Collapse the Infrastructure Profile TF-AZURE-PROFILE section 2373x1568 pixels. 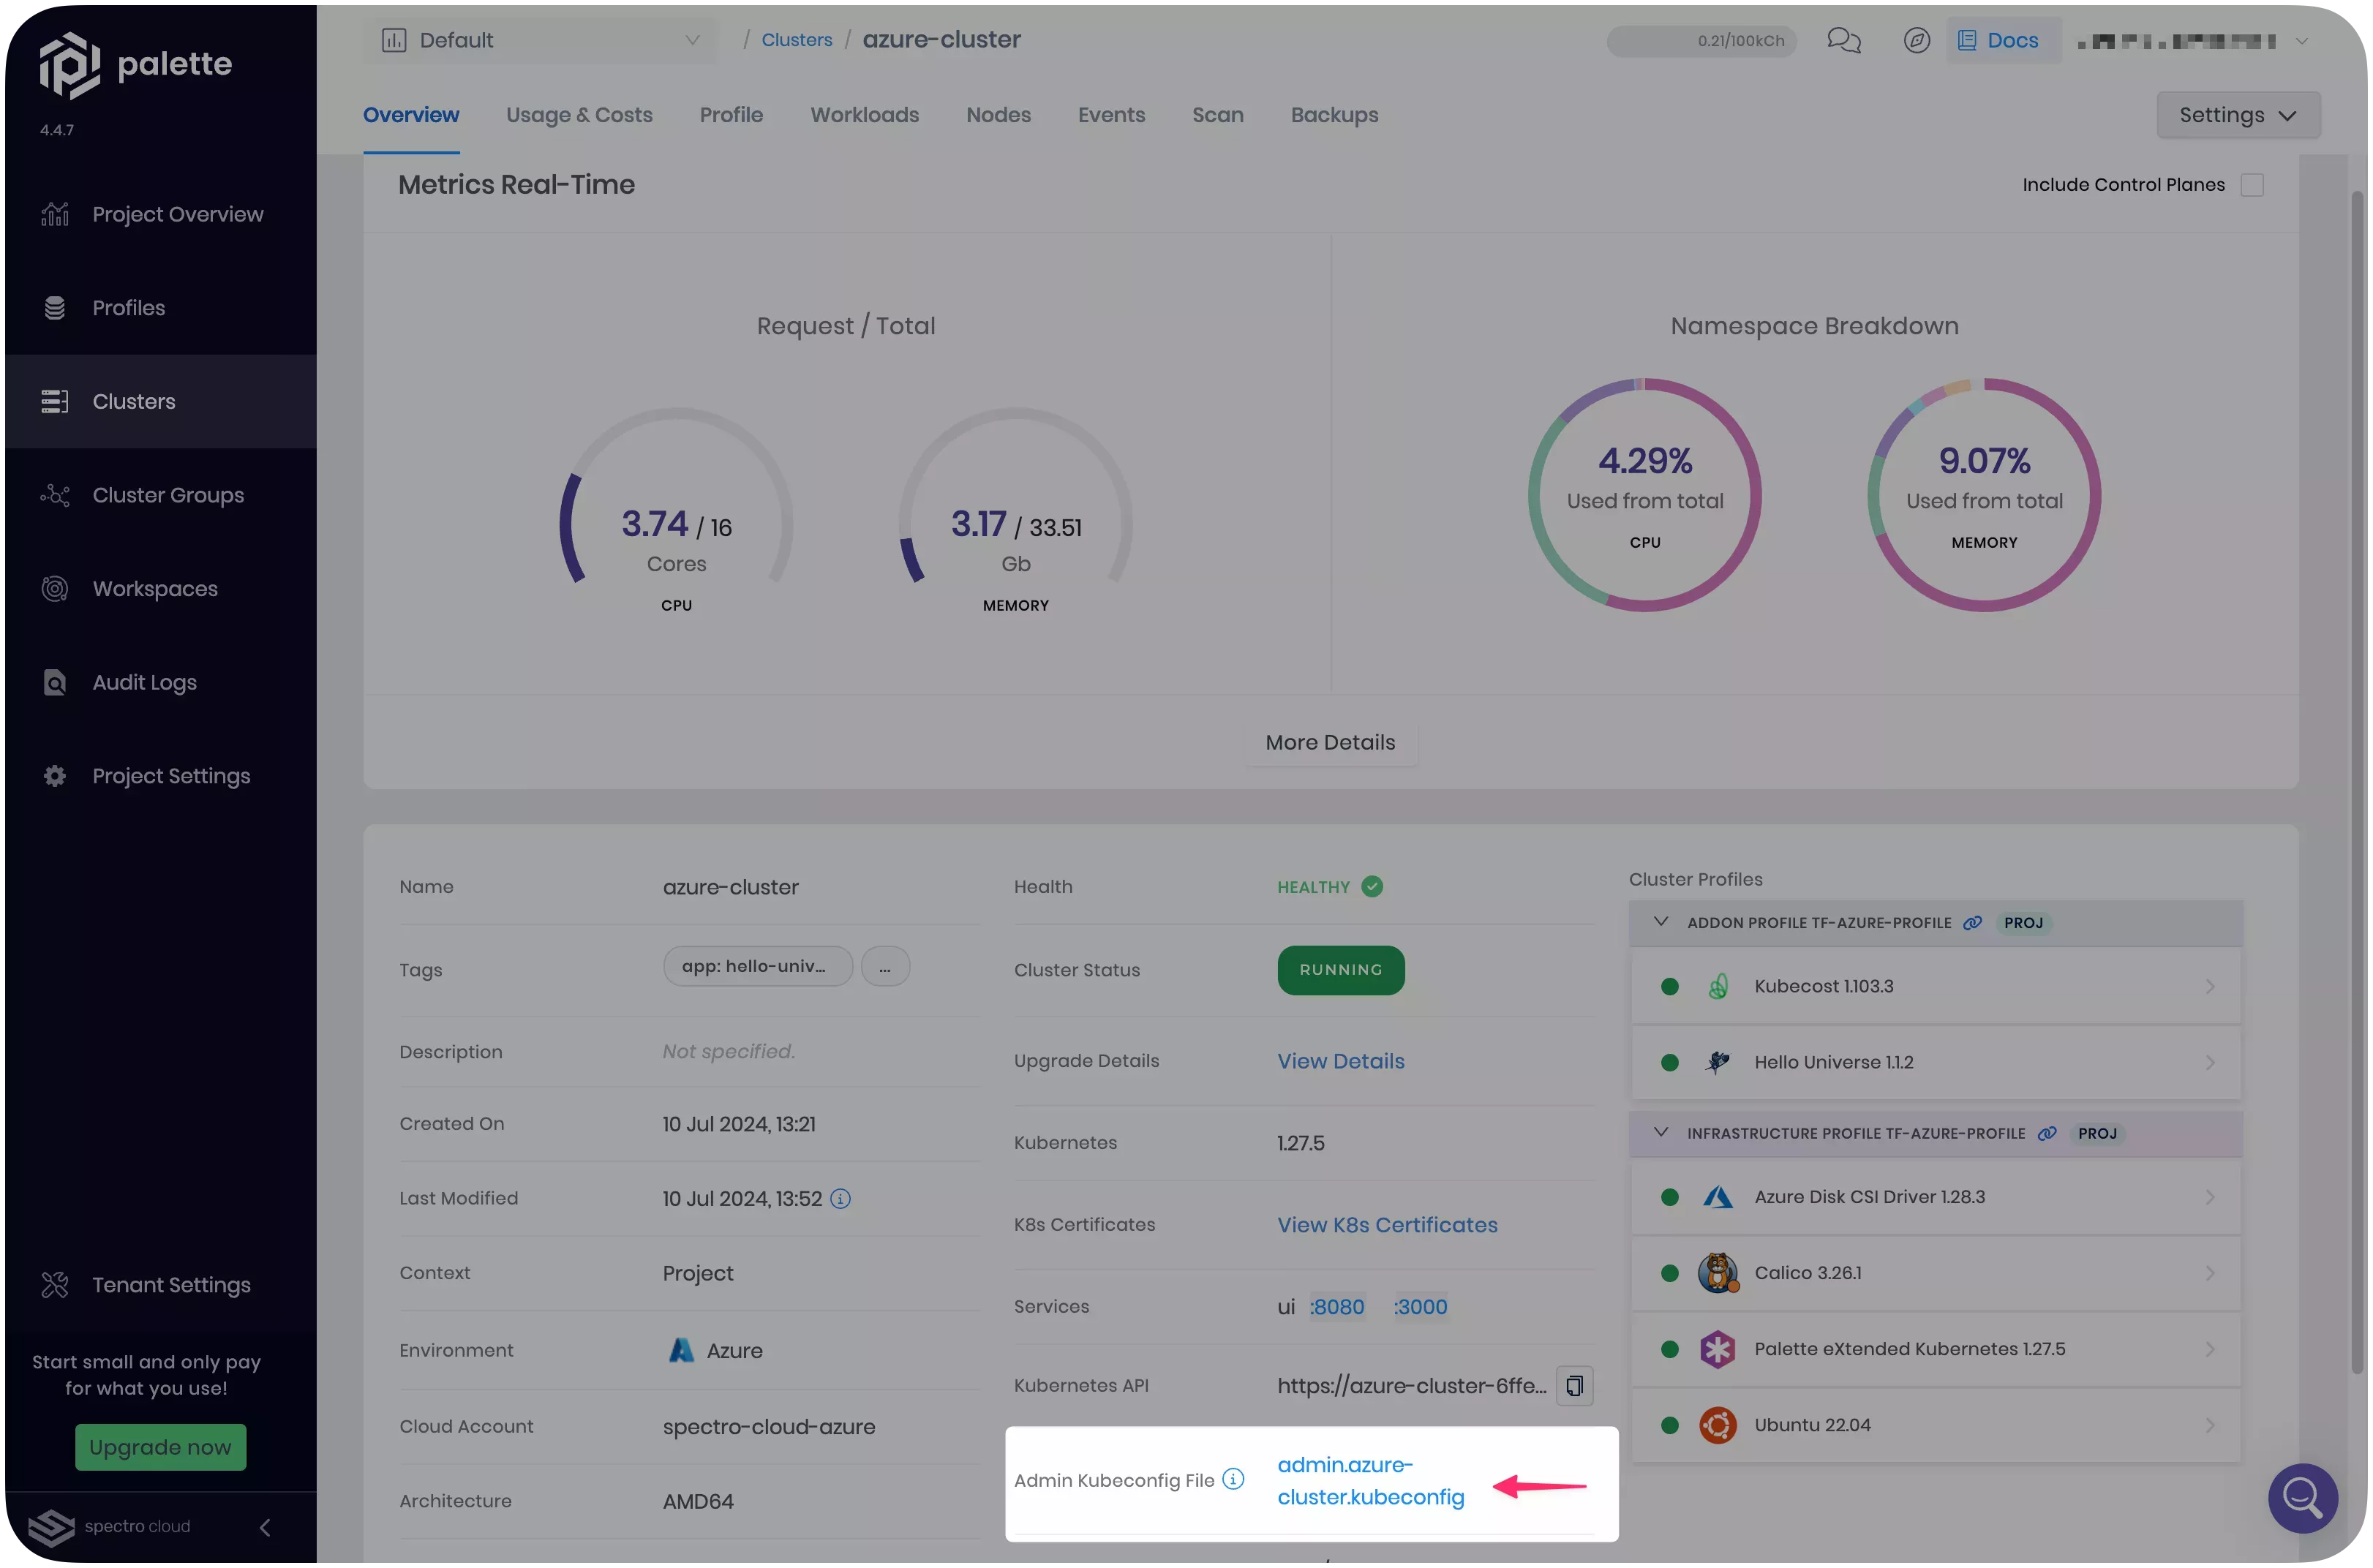point(1660,1132)
